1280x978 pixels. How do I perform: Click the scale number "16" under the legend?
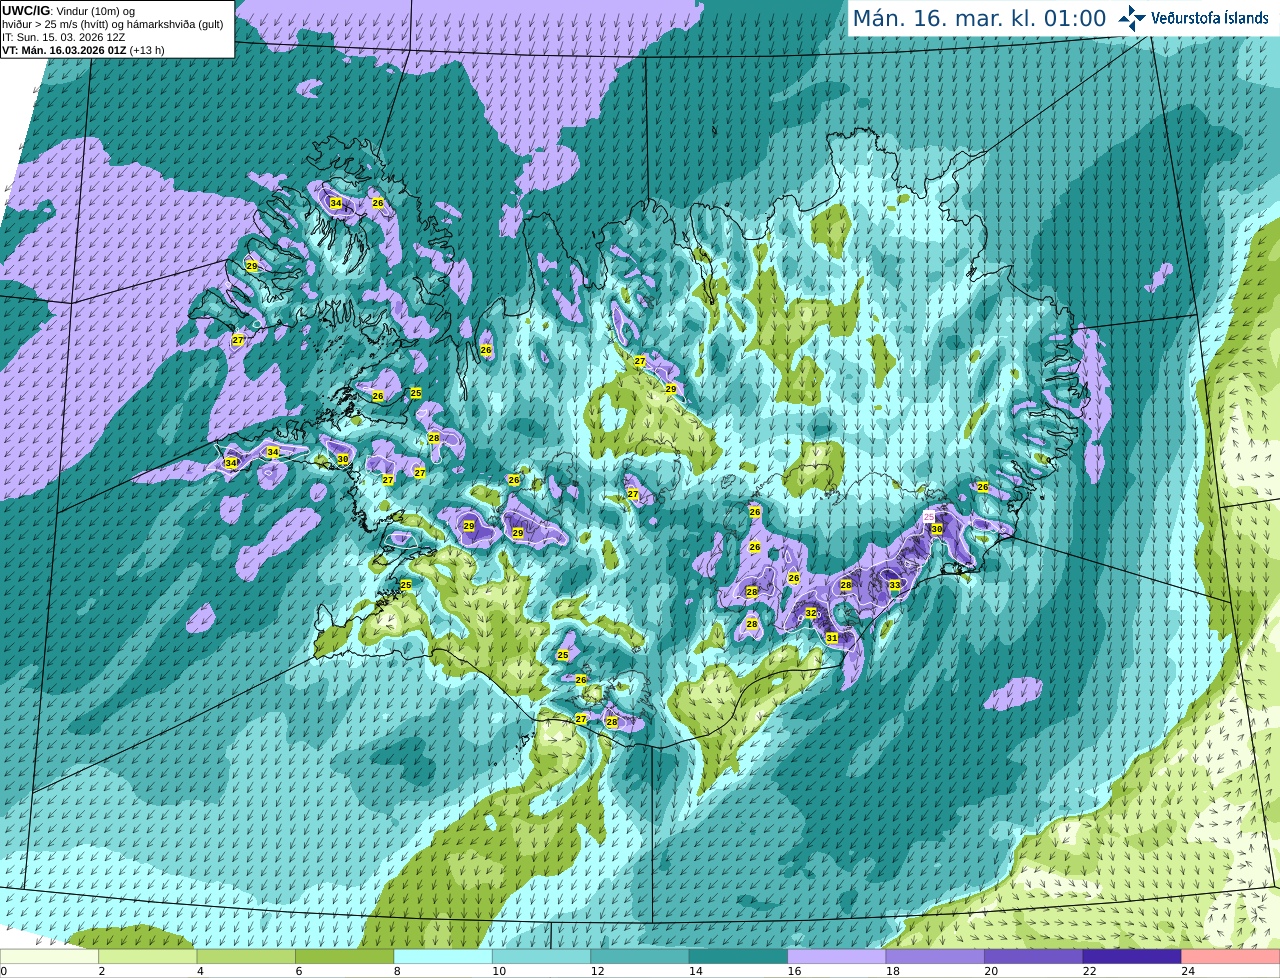pos(794,971)
